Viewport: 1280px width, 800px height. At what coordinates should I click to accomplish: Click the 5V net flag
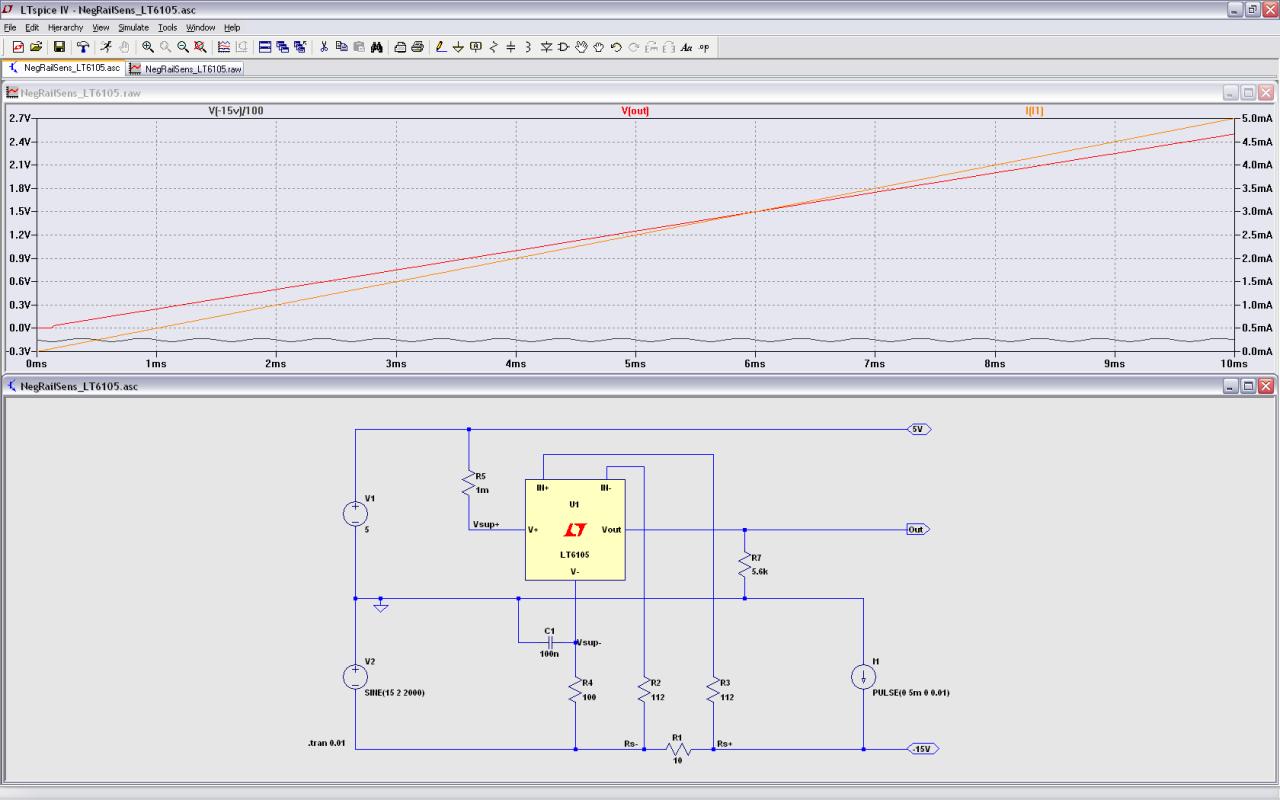[x=918, y=429]
